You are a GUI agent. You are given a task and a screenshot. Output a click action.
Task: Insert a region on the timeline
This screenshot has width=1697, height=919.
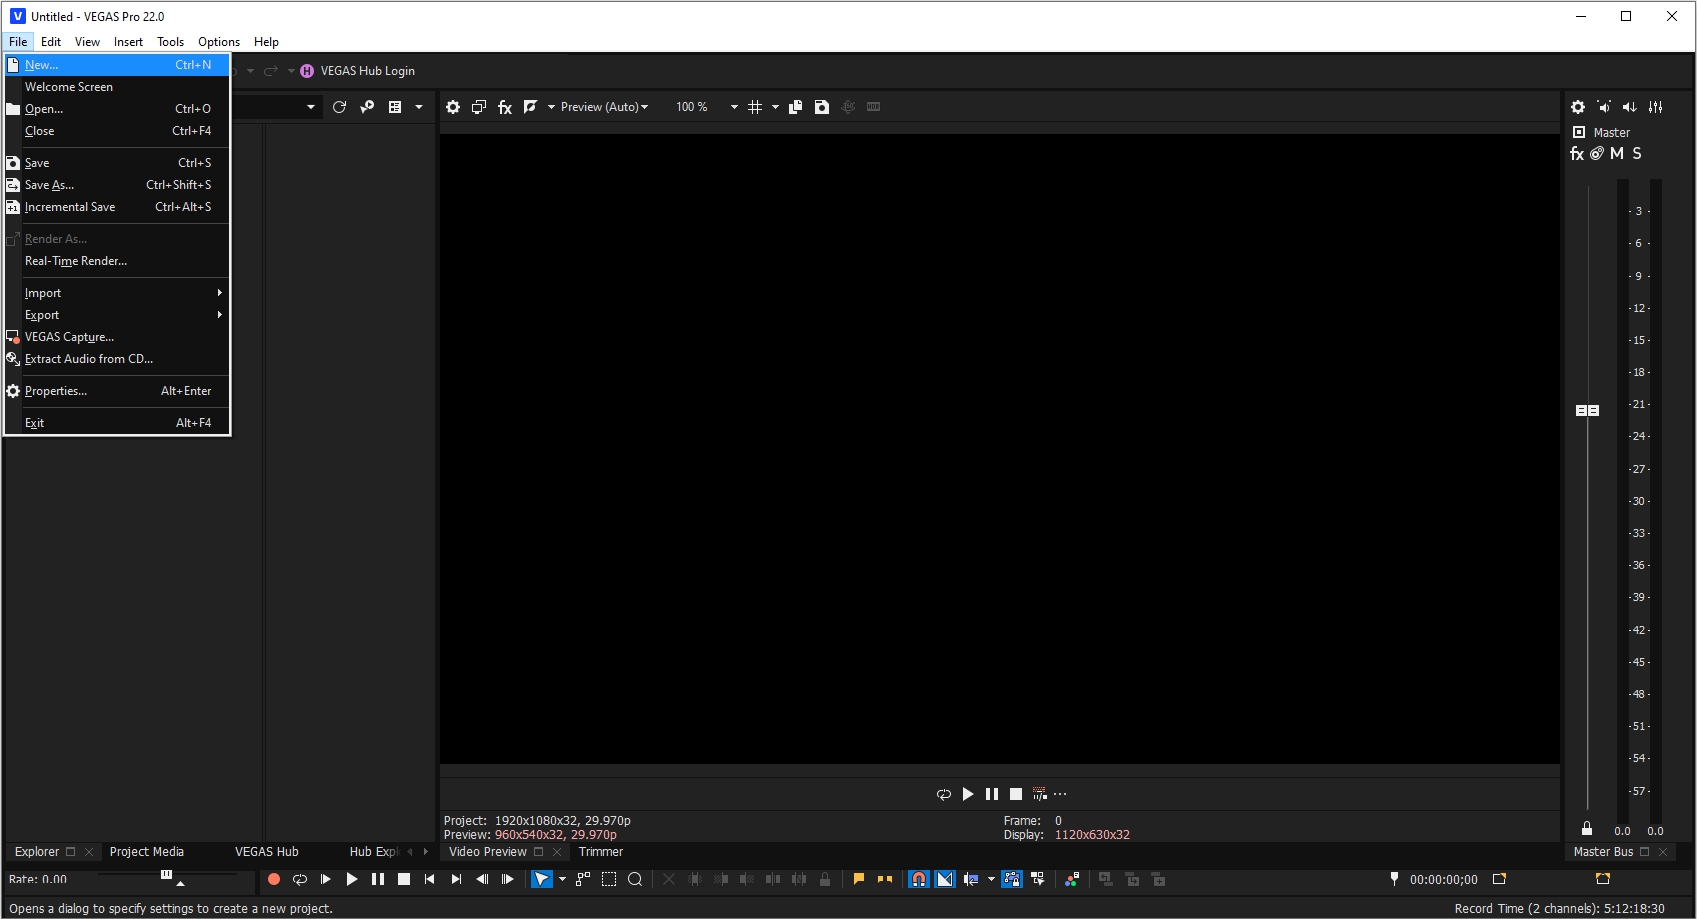(x=885, y=880)
